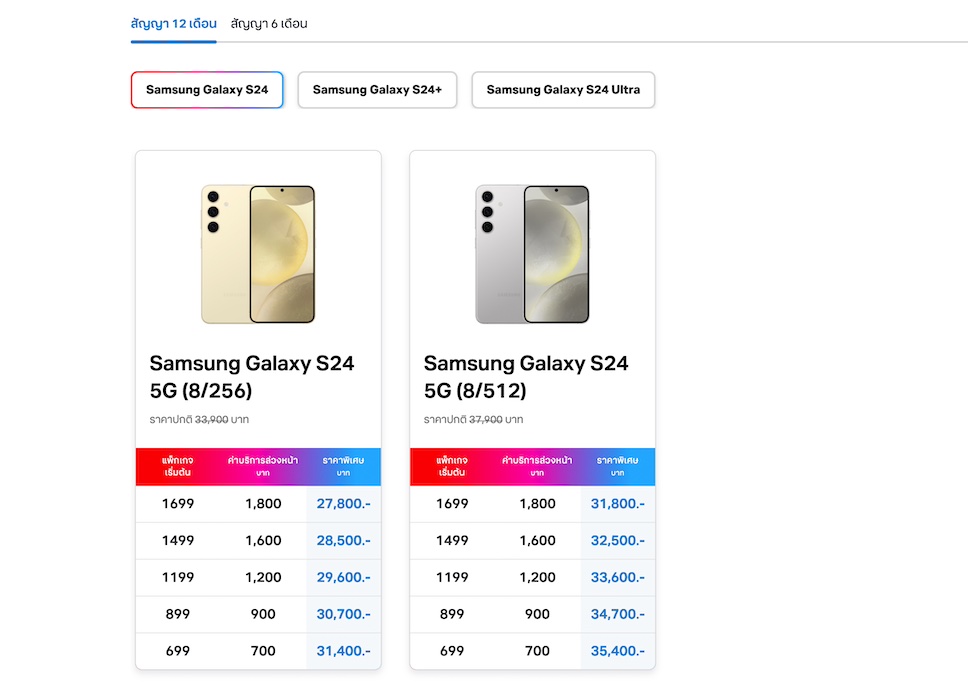The image size is (968, 698).
Task: Switch to the สัญญา 6 เดือน tab
Action: 269,23
